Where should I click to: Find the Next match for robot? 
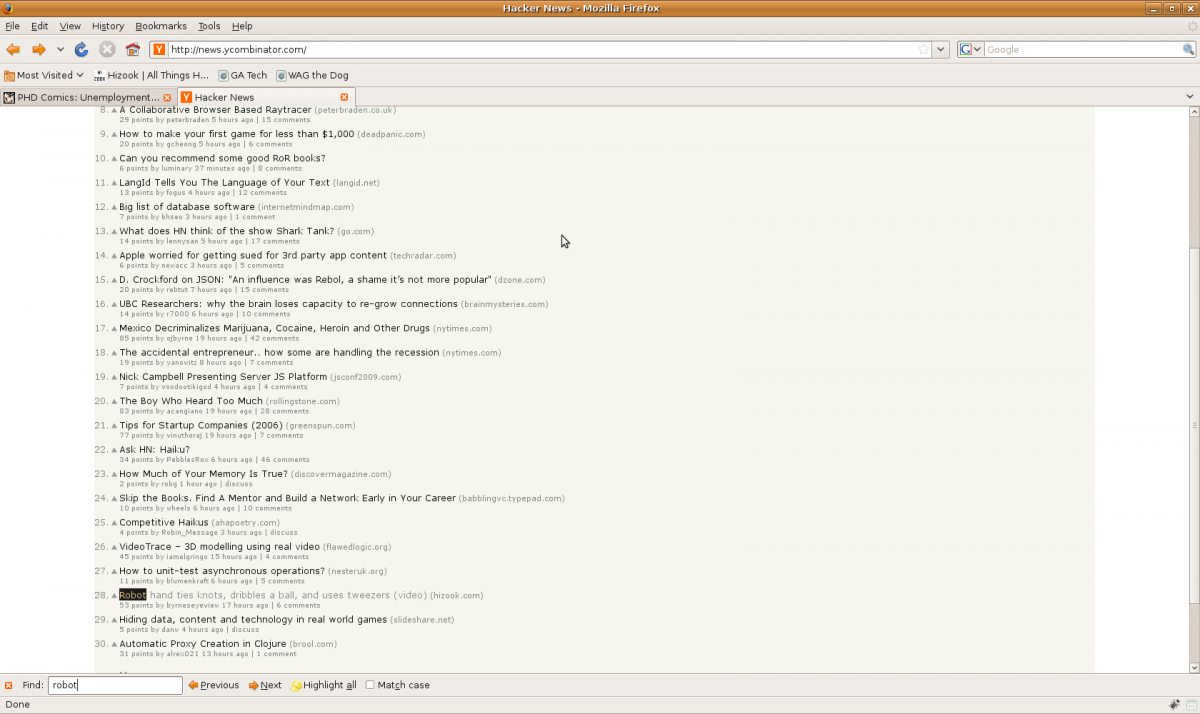tap(265, 685)
